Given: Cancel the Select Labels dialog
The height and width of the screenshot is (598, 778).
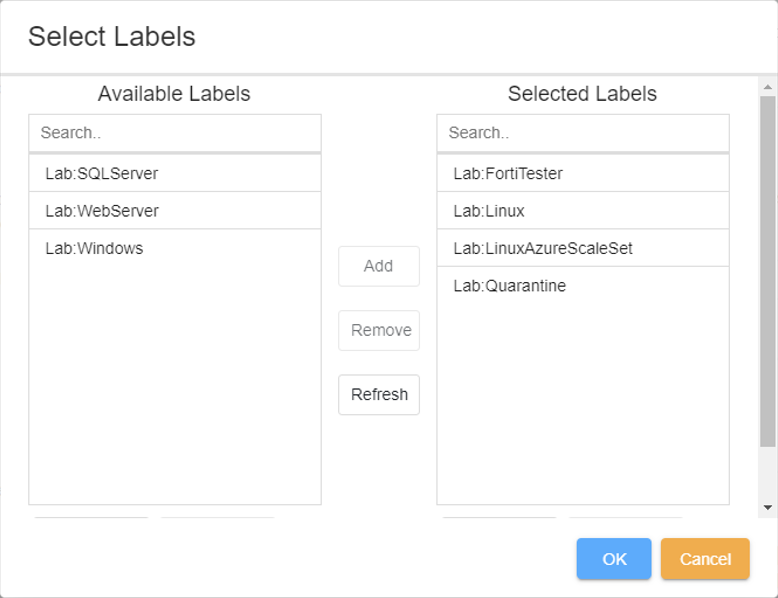Looking at the screenshot, I should point(705,559).
